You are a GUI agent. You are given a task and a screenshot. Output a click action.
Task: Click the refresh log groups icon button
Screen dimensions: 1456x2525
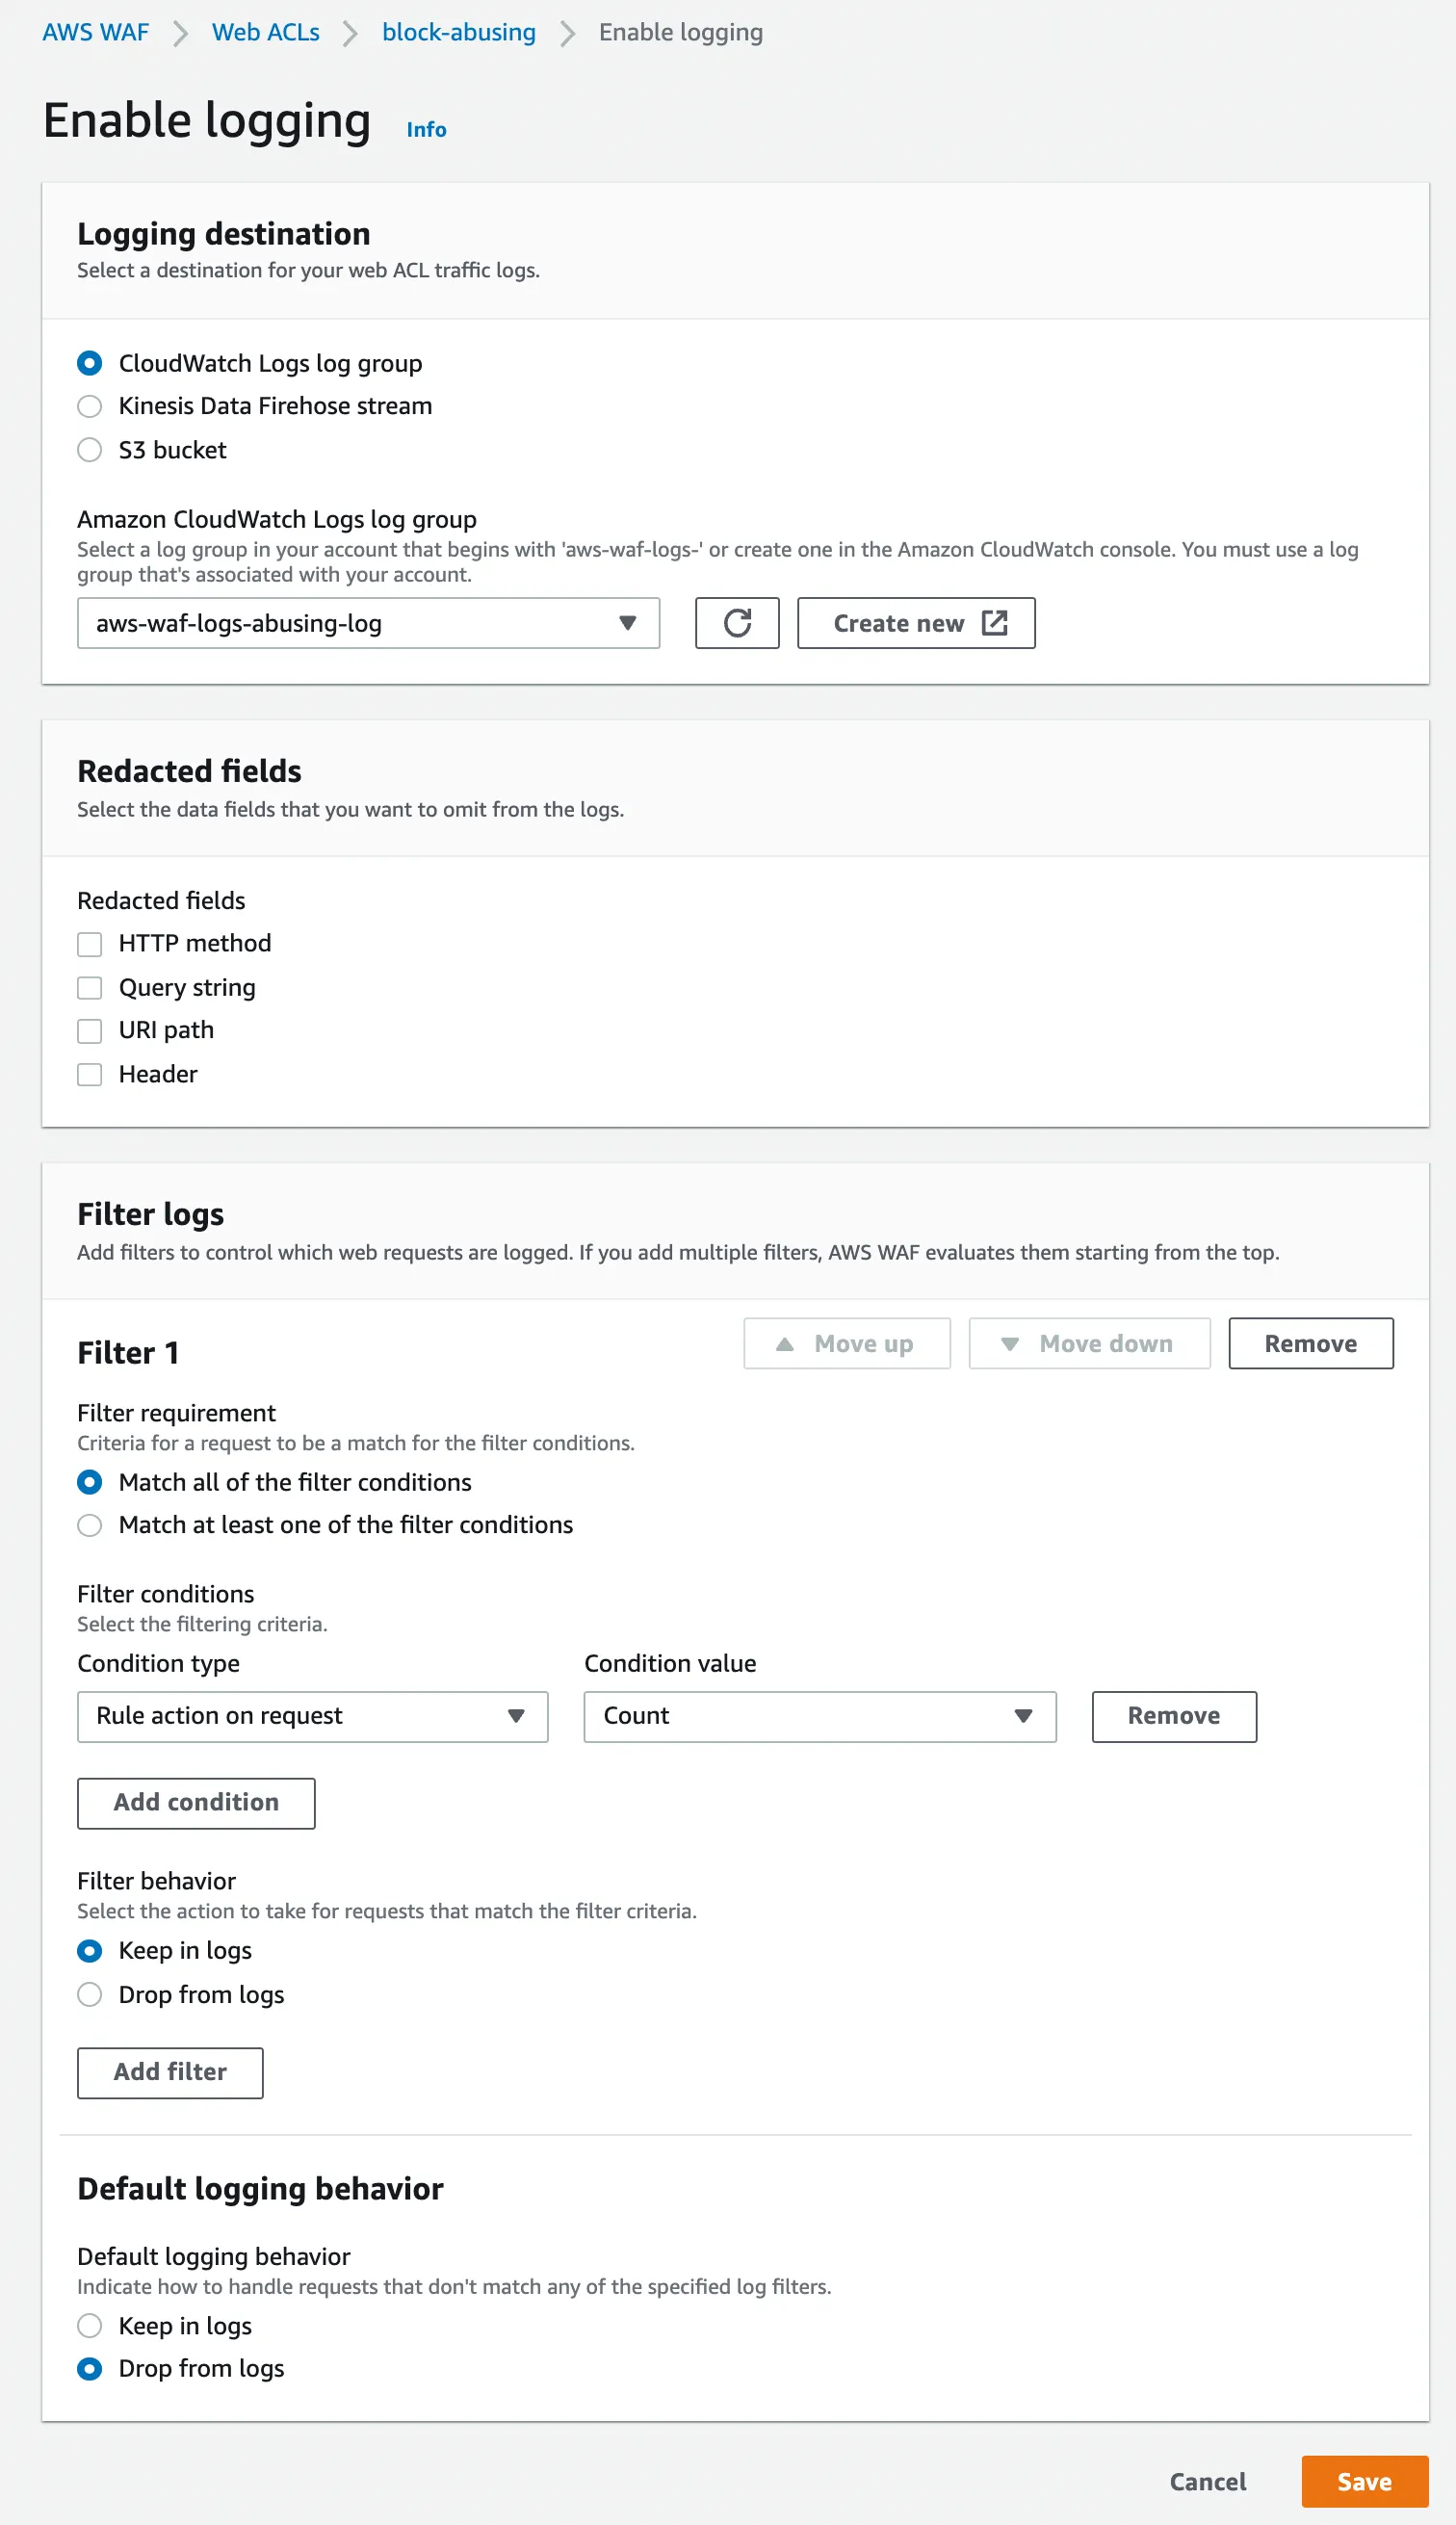coord(736,623)
